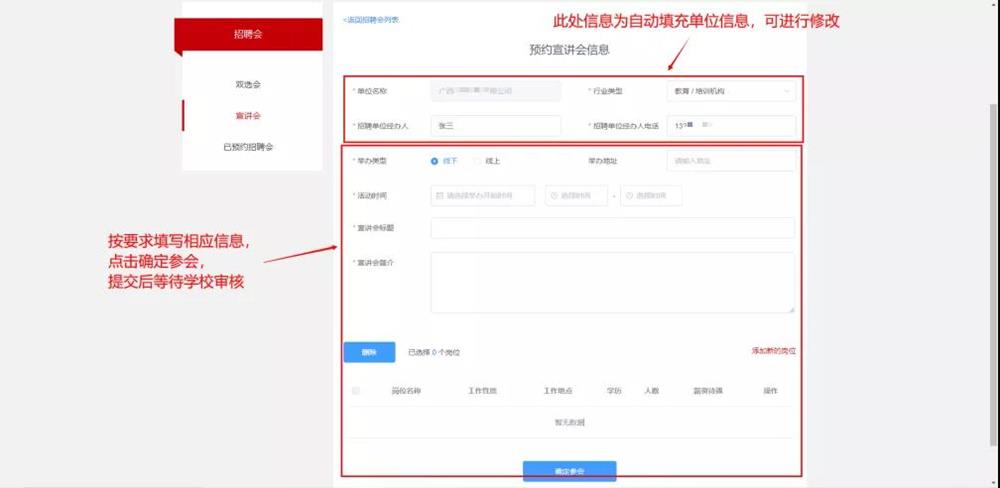This screenshot has height=488, width=1000.
Task: Tick the select-all checkbox in the table header
Action: 355,391
